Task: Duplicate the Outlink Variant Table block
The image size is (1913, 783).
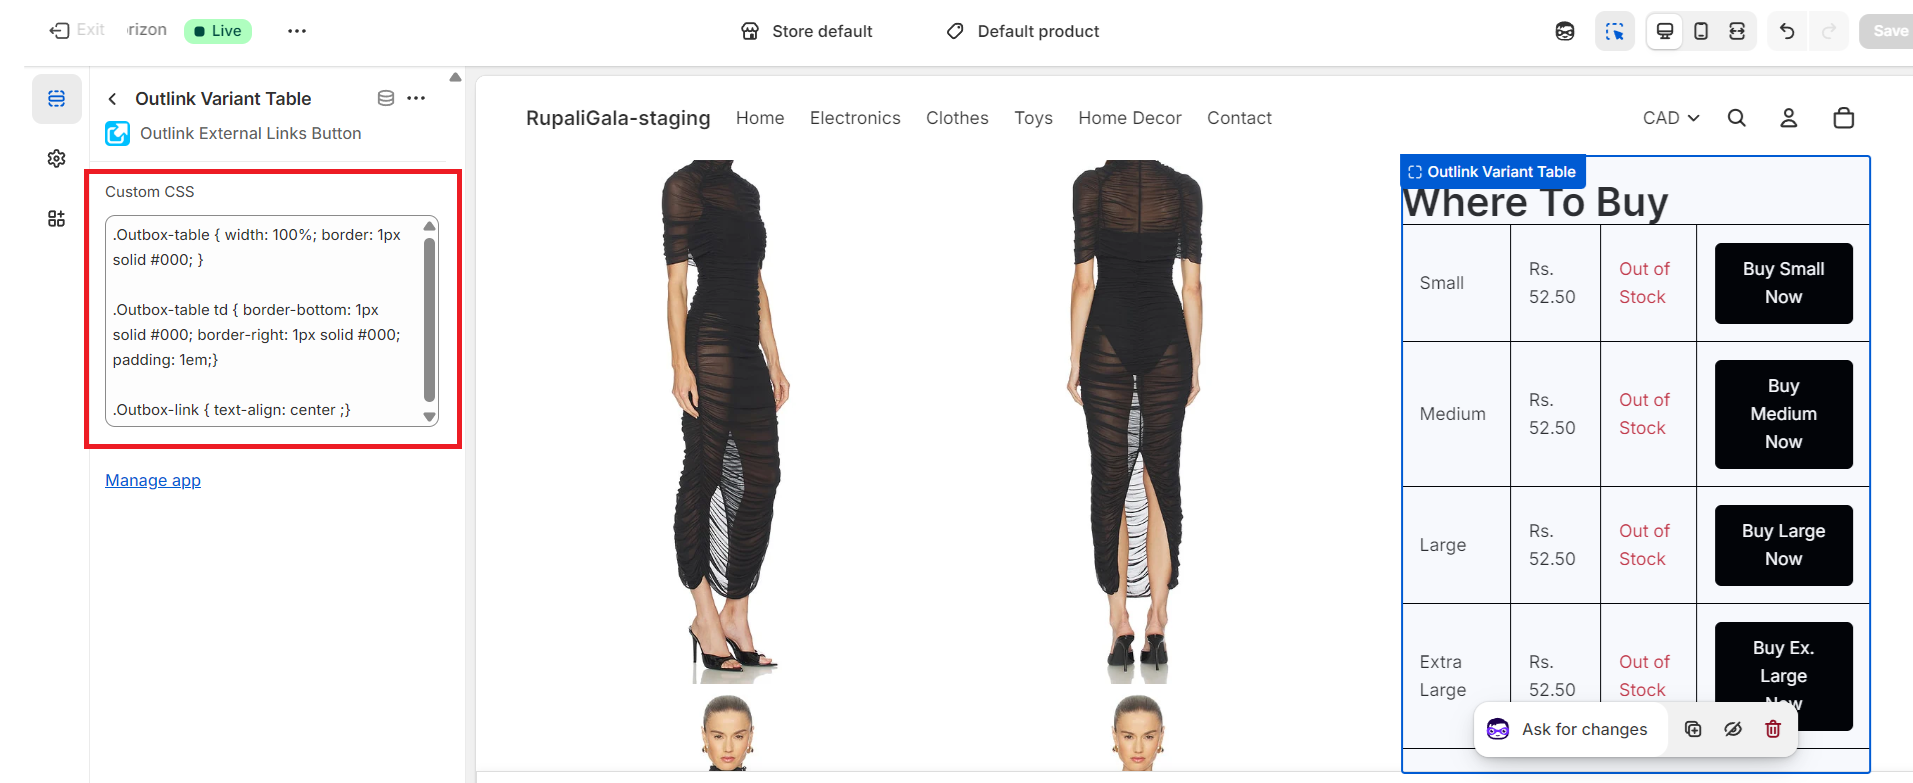Action: tap(1693, 729)
